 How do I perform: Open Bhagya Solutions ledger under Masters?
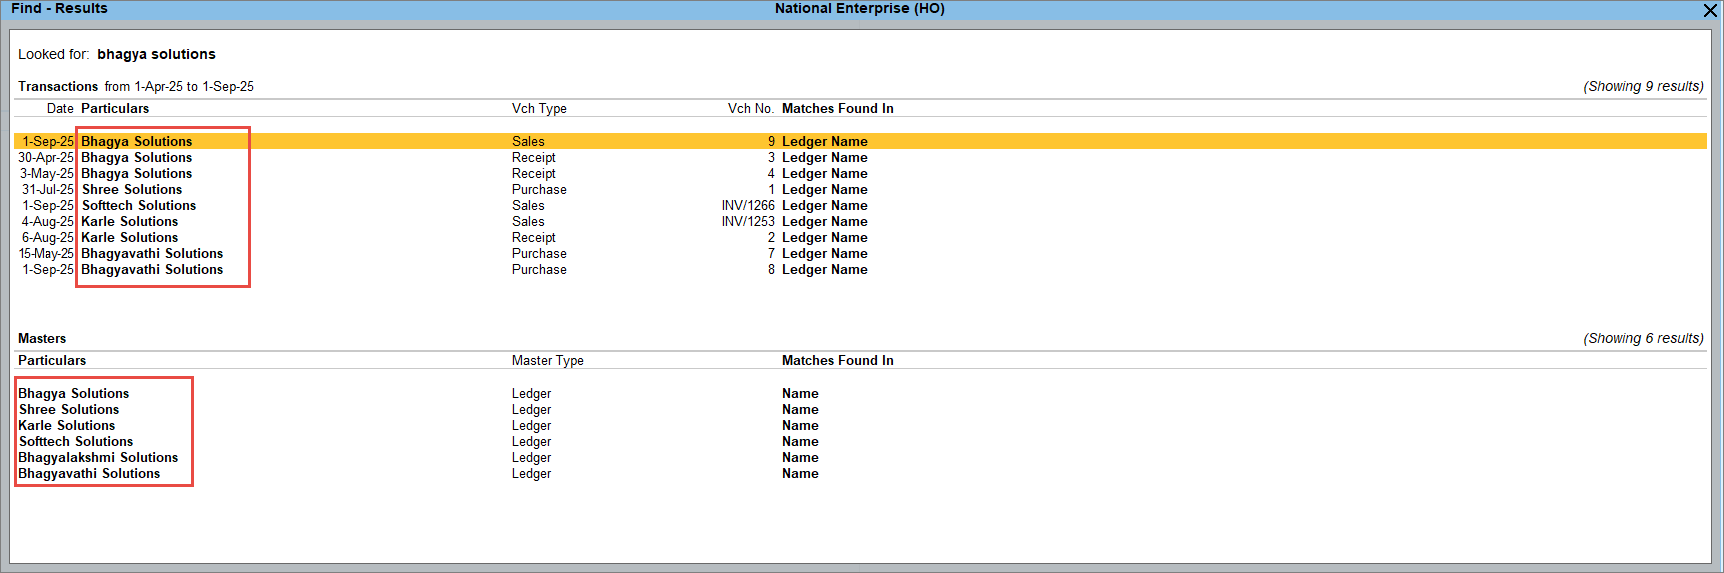point(73,394)
